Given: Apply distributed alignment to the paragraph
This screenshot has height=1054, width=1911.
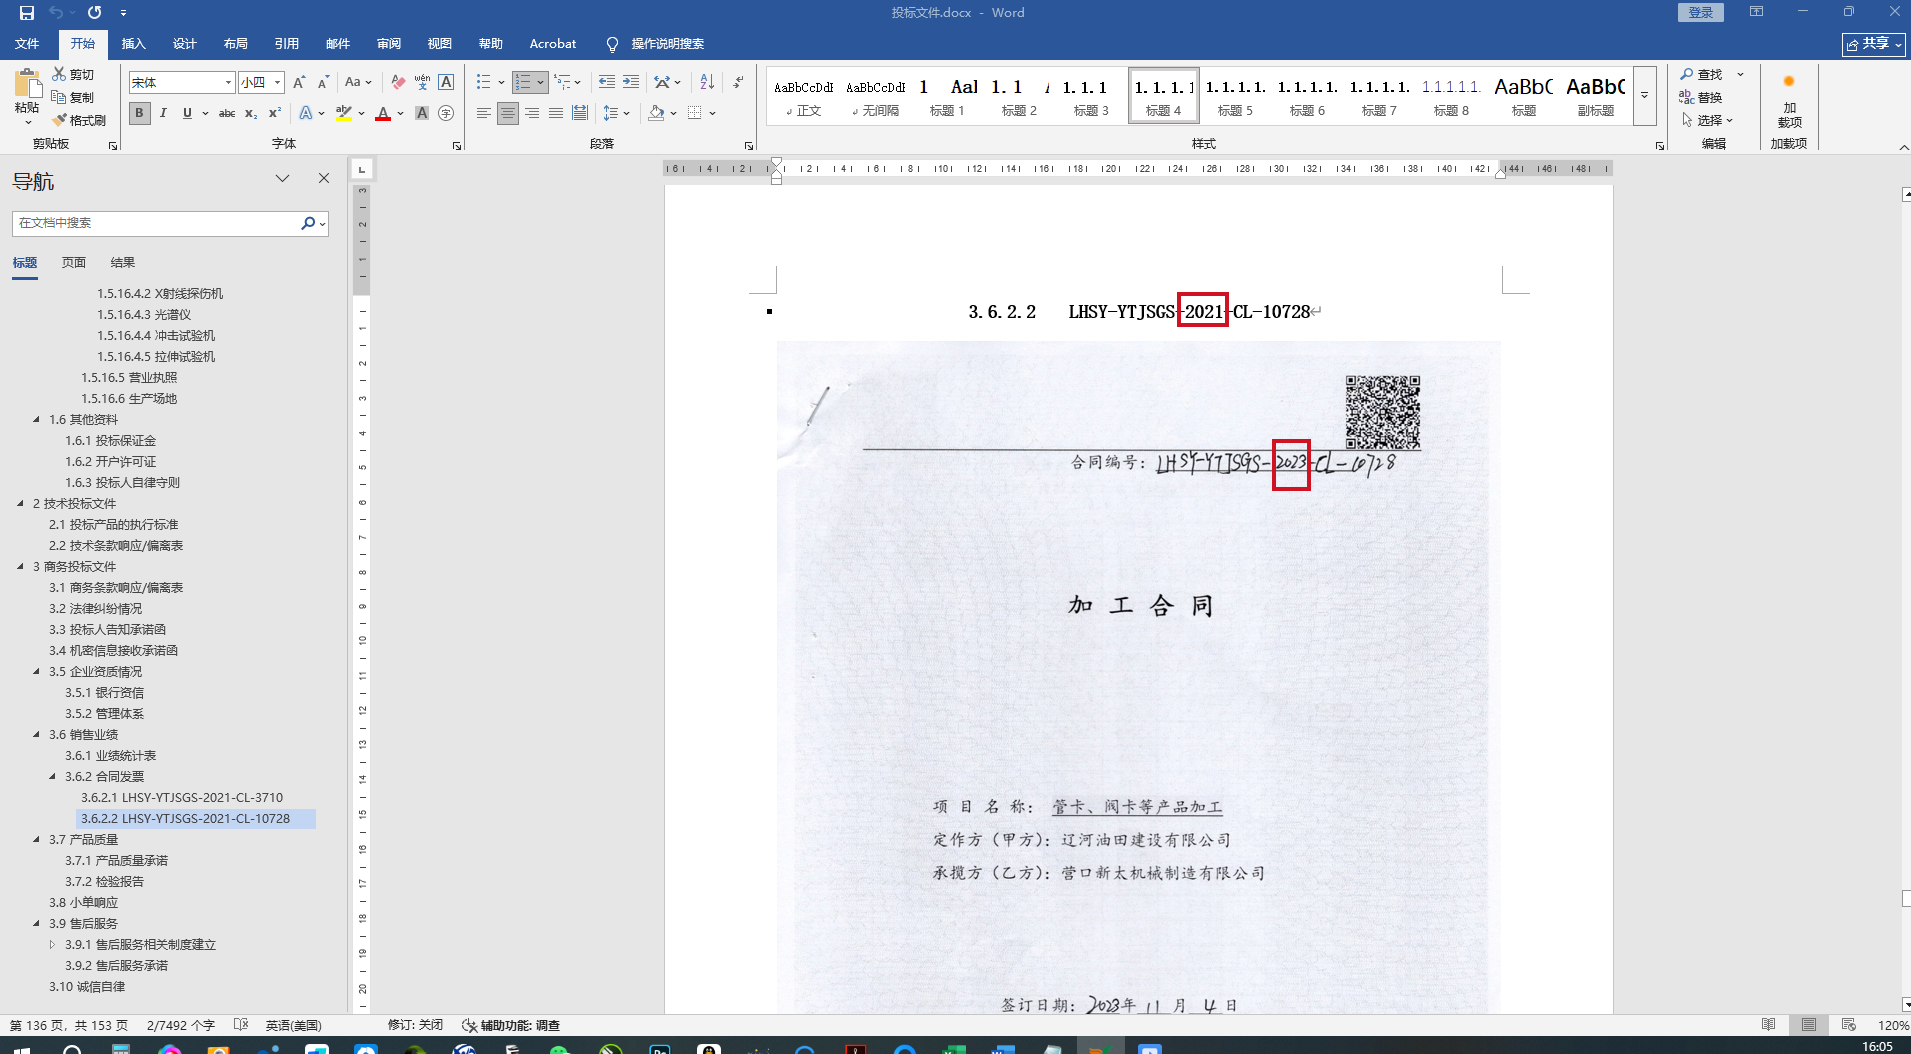Looking at the screenshot, I should 580,113.
